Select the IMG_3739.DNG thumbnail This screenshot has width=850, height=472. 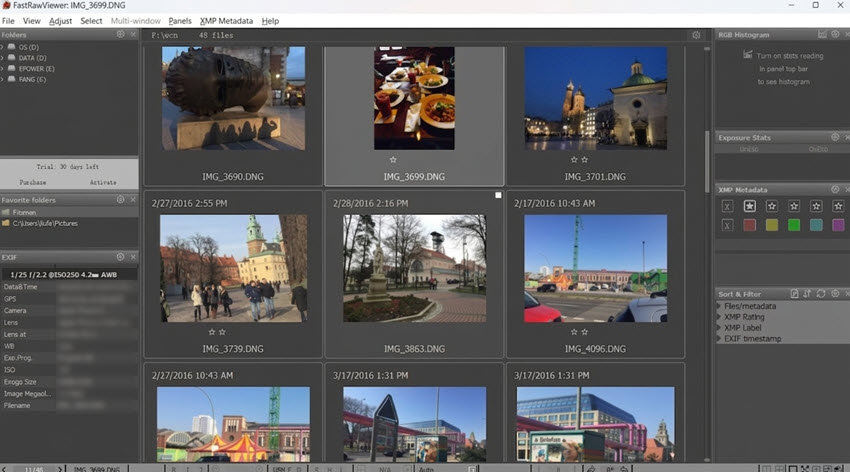(233, 268)
